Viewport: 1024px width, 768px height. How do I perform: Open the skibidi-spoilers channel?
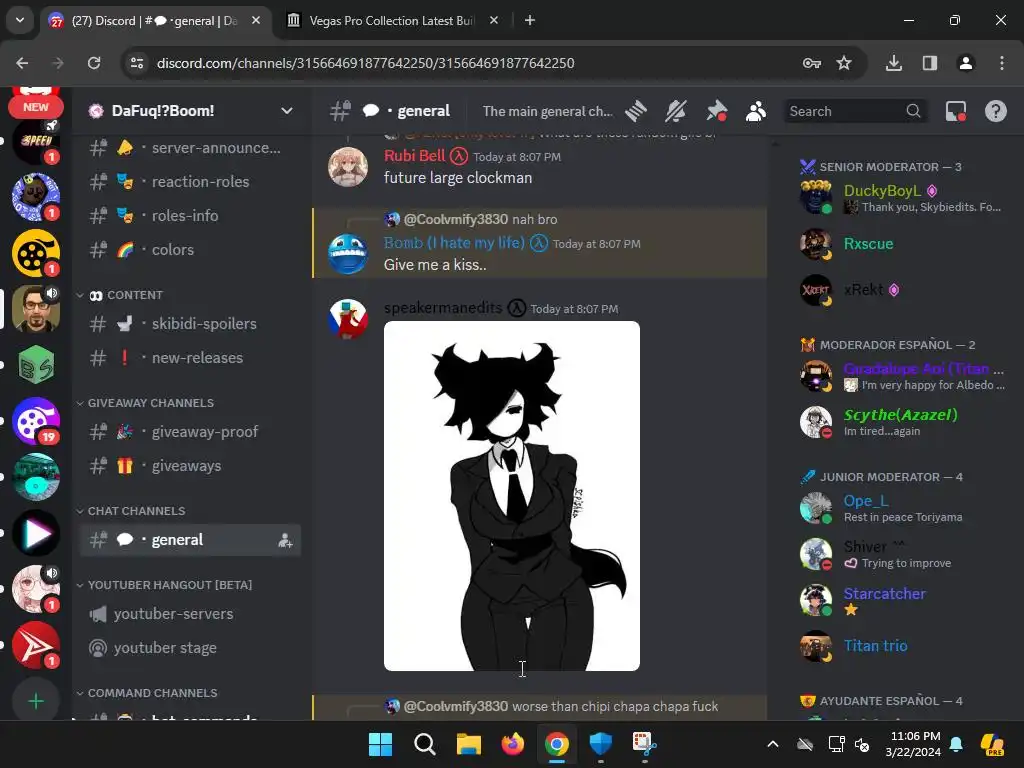coord(190,324)
